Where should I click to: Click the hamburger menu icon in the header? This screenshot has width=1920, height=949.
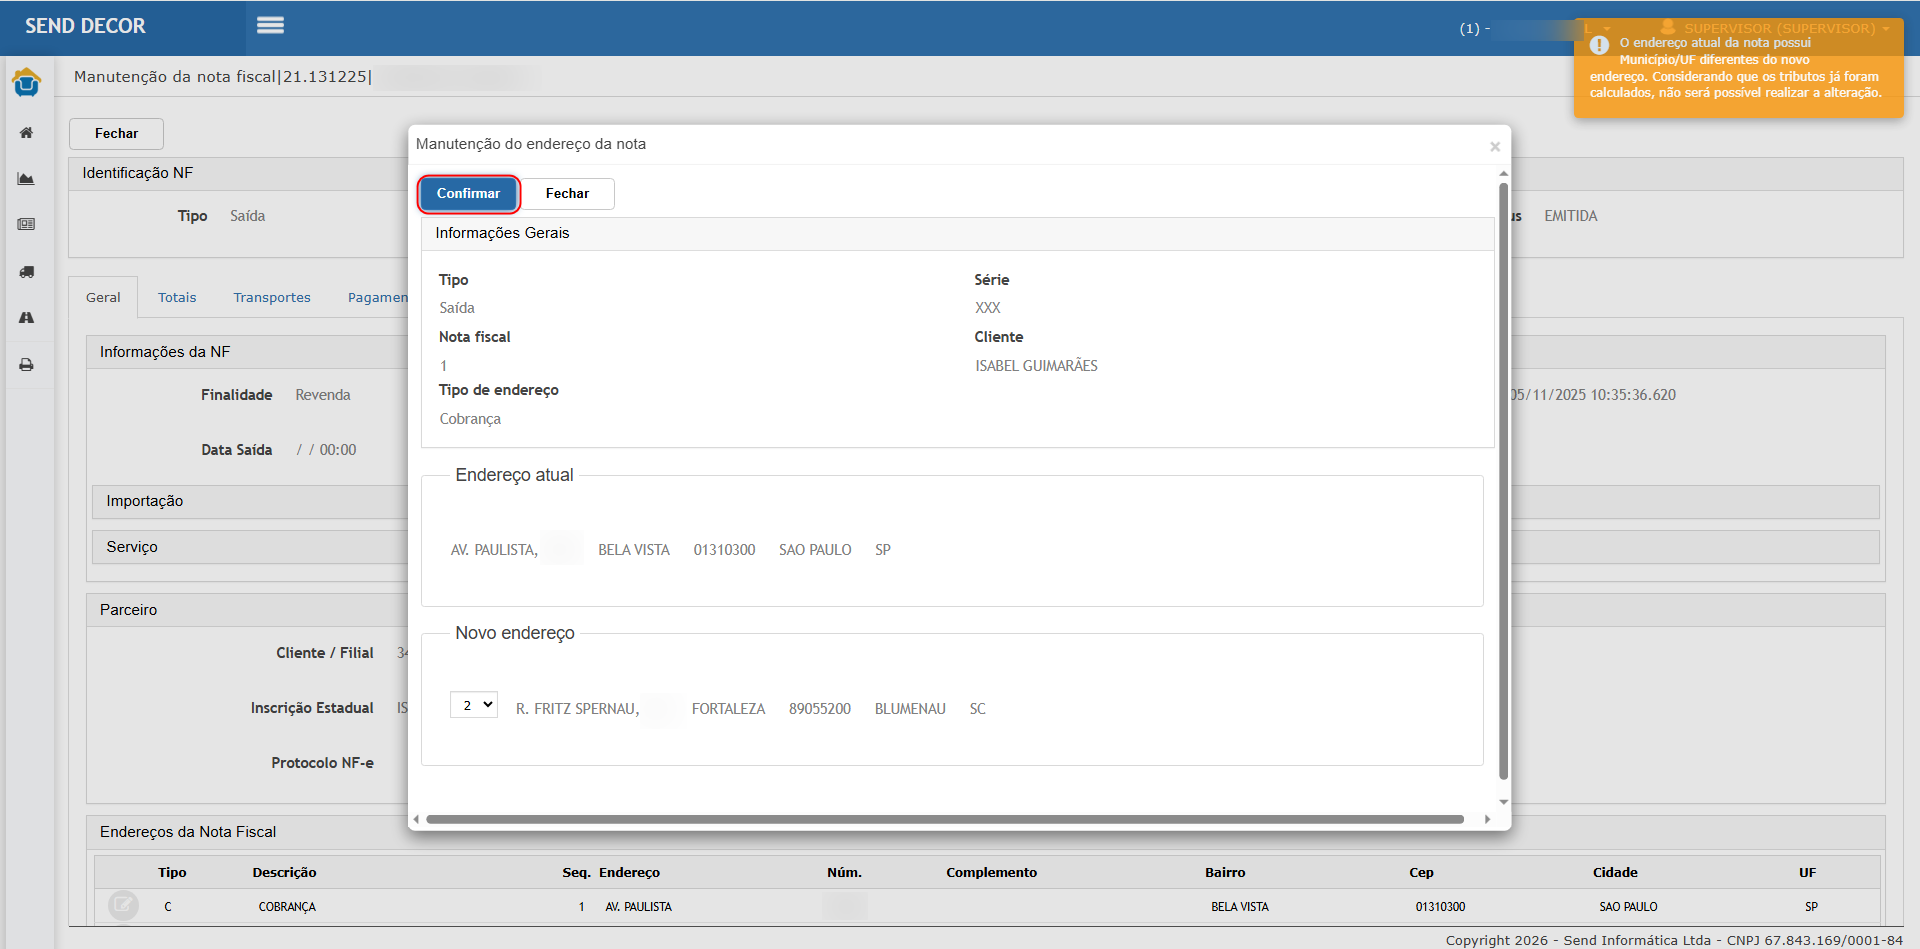tap(270, 26)
